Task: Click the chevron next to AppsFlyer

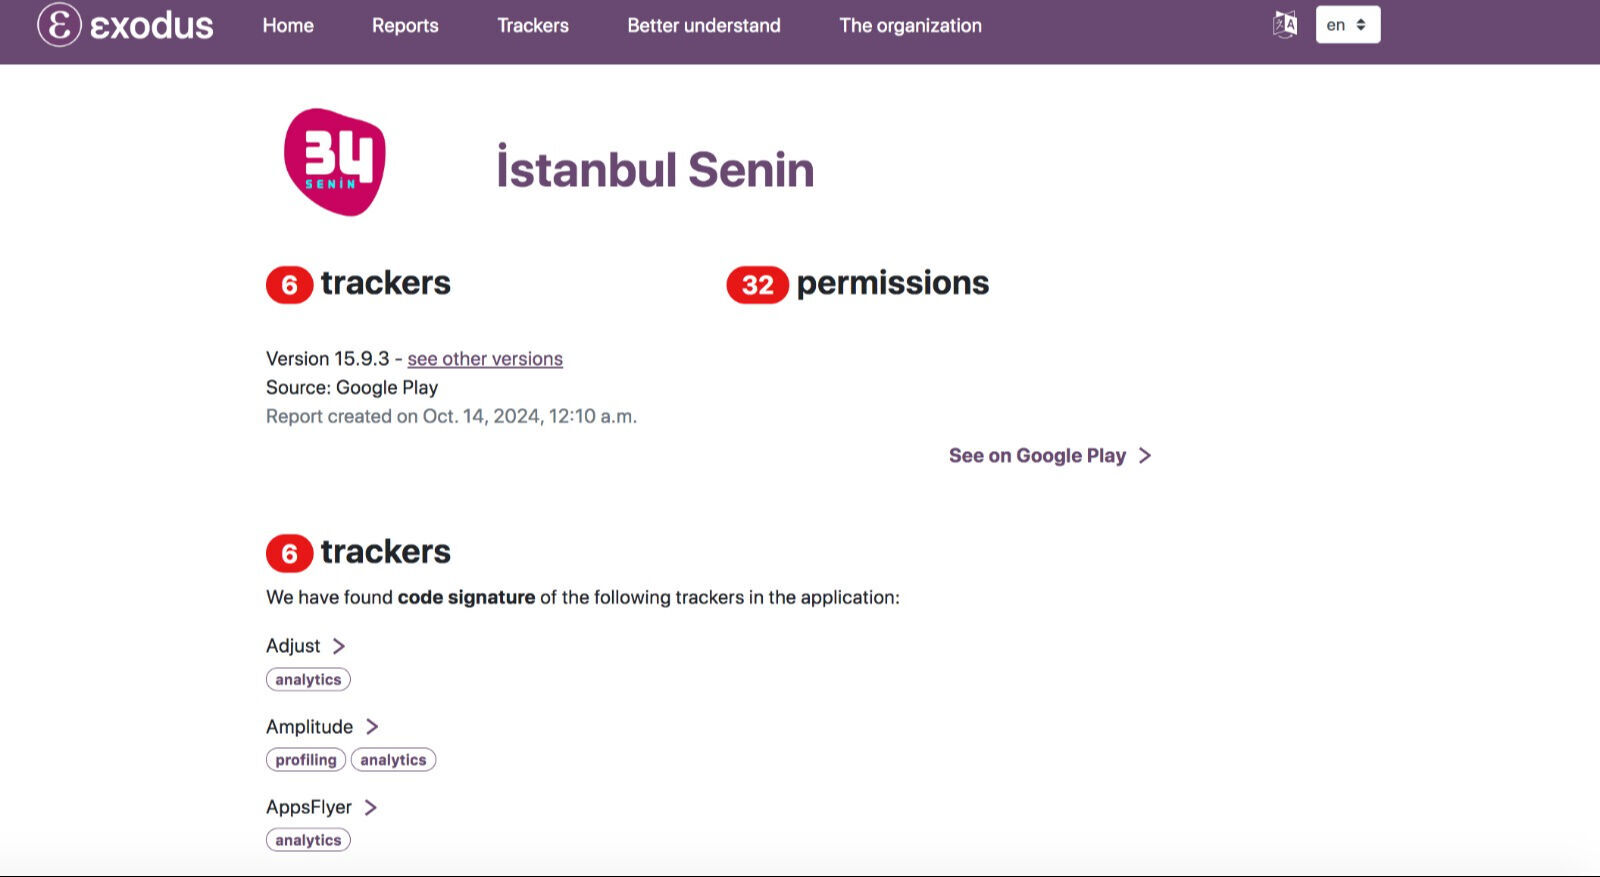Action: pyautogui.click(x=370, y=807)
